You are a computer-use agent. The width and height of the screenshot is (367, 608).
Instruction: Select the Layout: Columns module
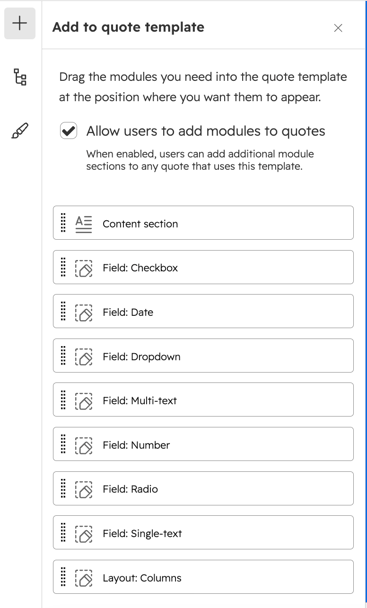pyautogui.click(x=203, y=577)
